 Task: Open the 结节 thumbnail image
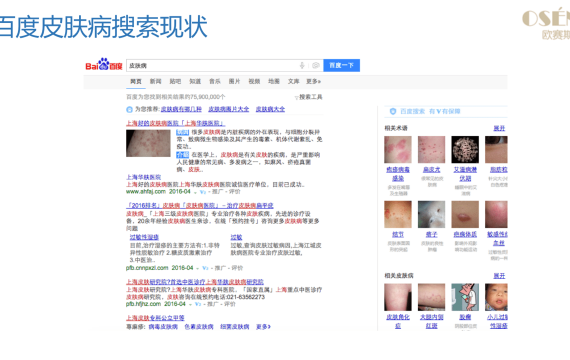(398, 215)
